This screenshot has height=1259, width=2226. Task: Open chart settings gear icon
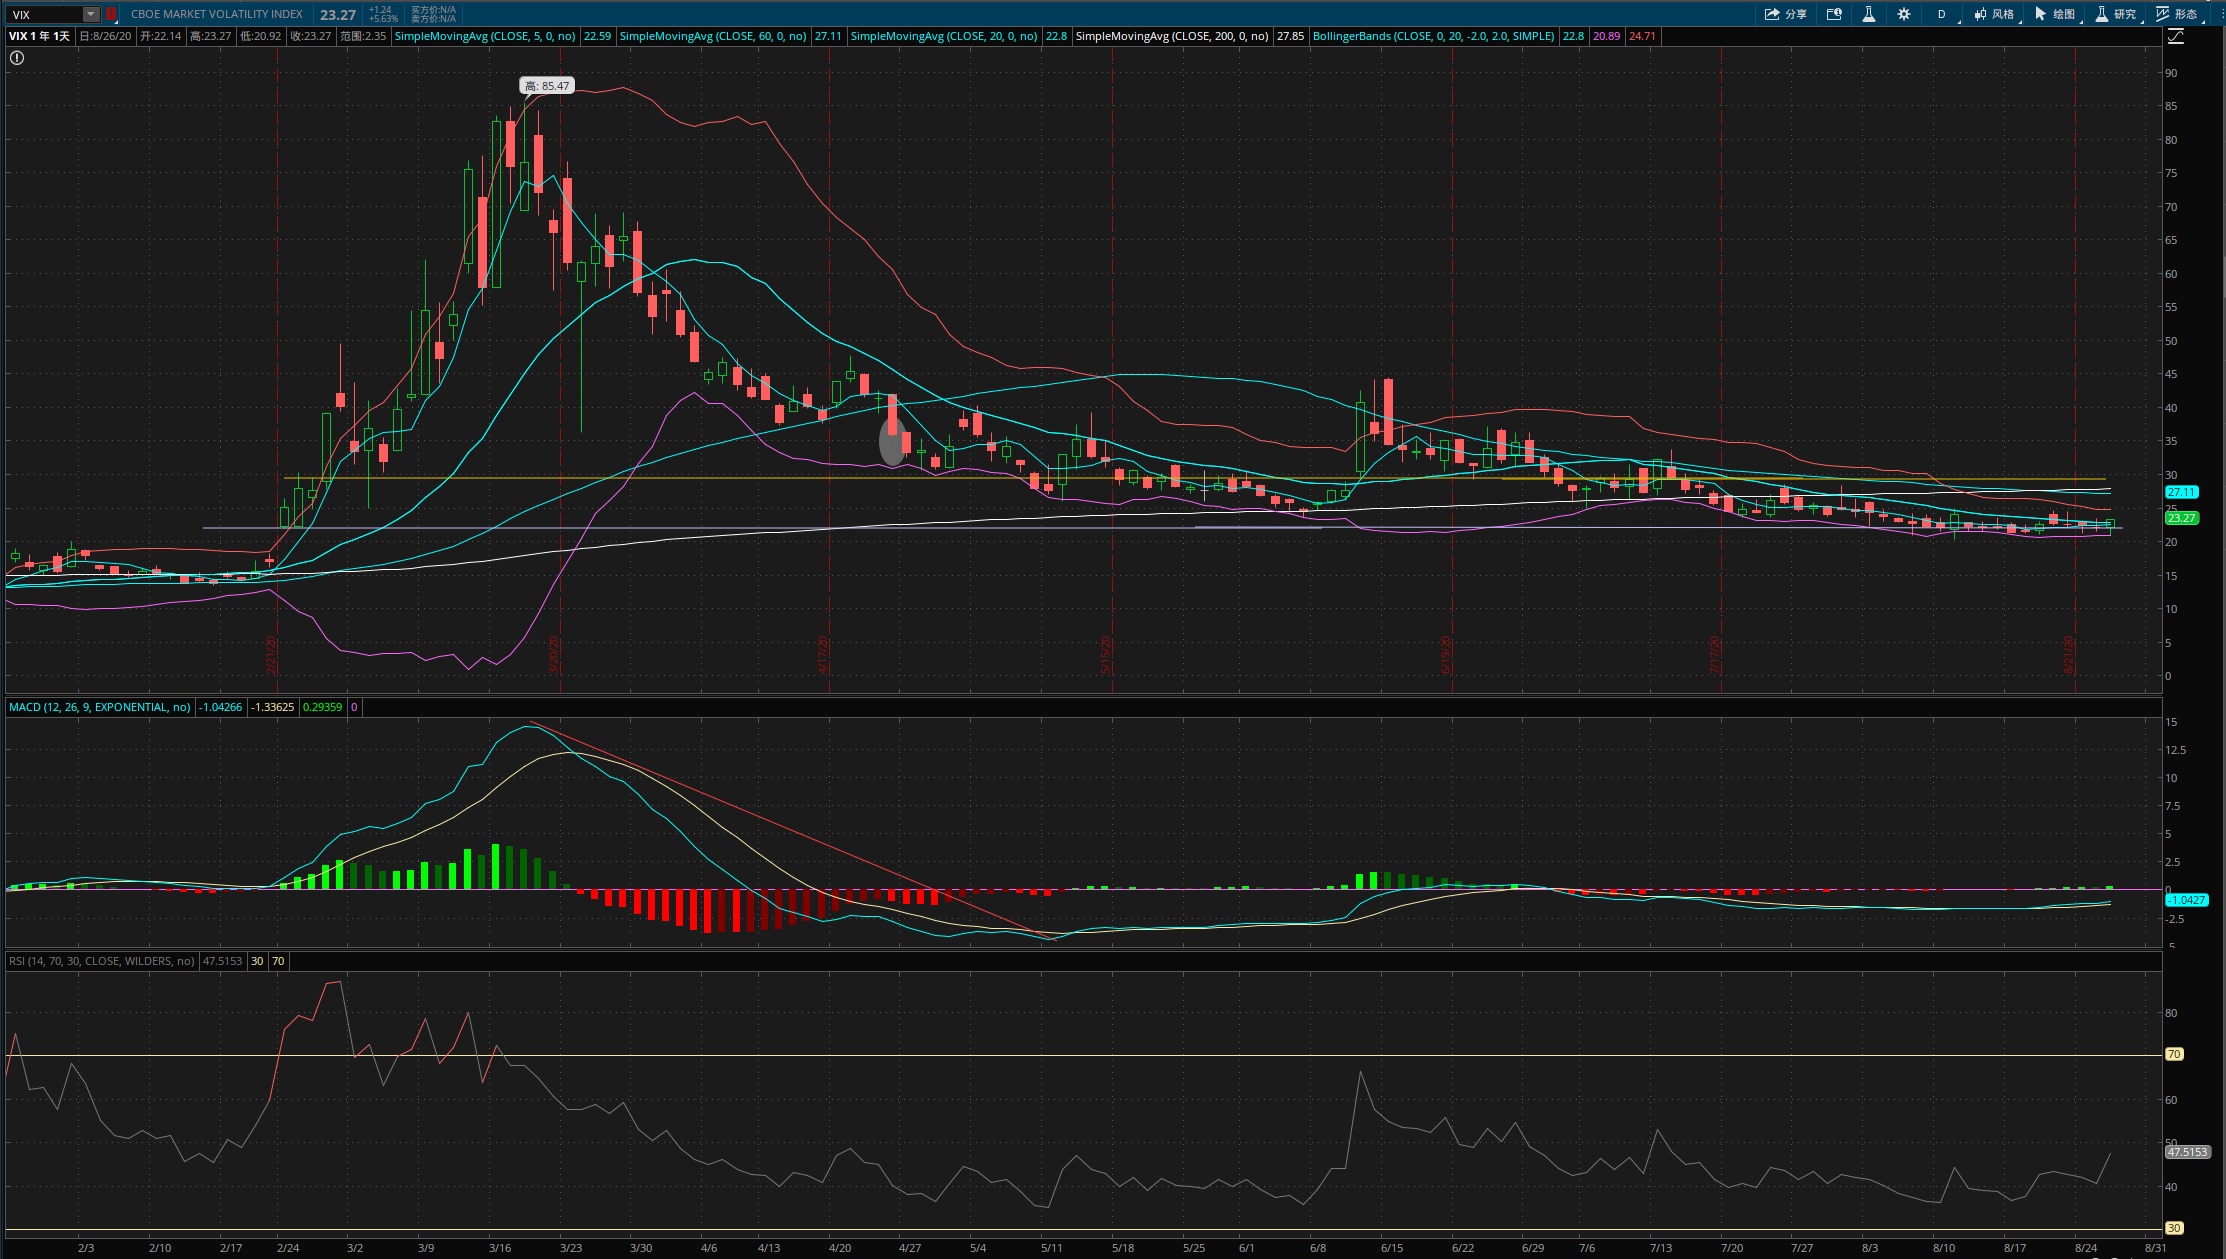1904,14
